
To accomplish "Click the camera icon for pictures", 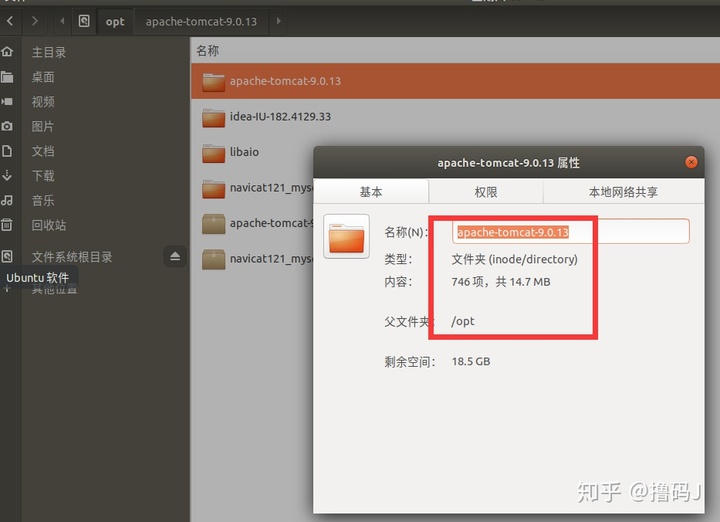I will (x=7, y=126).
